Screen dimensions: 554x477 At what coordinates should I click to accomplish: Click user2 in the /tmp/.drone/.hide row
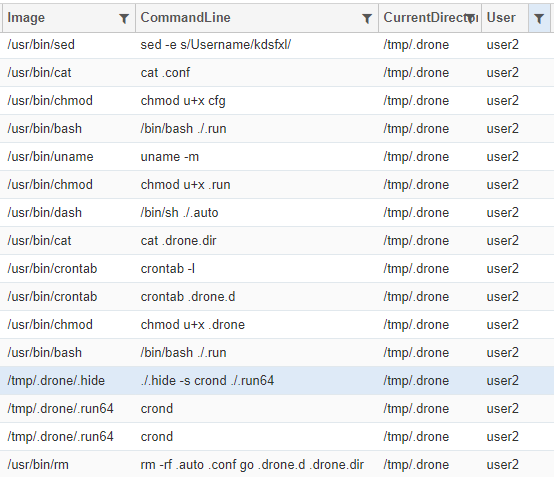(502, 381)
